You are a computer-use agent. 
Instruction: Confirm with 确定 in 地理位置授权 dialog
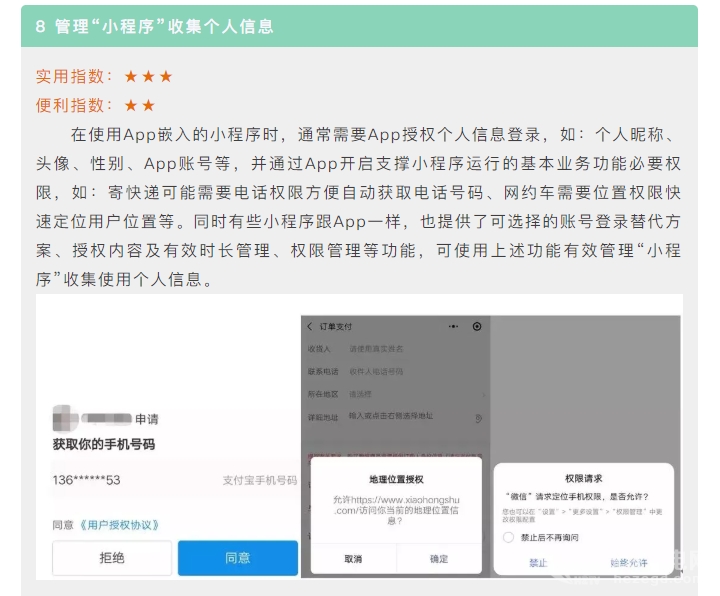[439, 559]
